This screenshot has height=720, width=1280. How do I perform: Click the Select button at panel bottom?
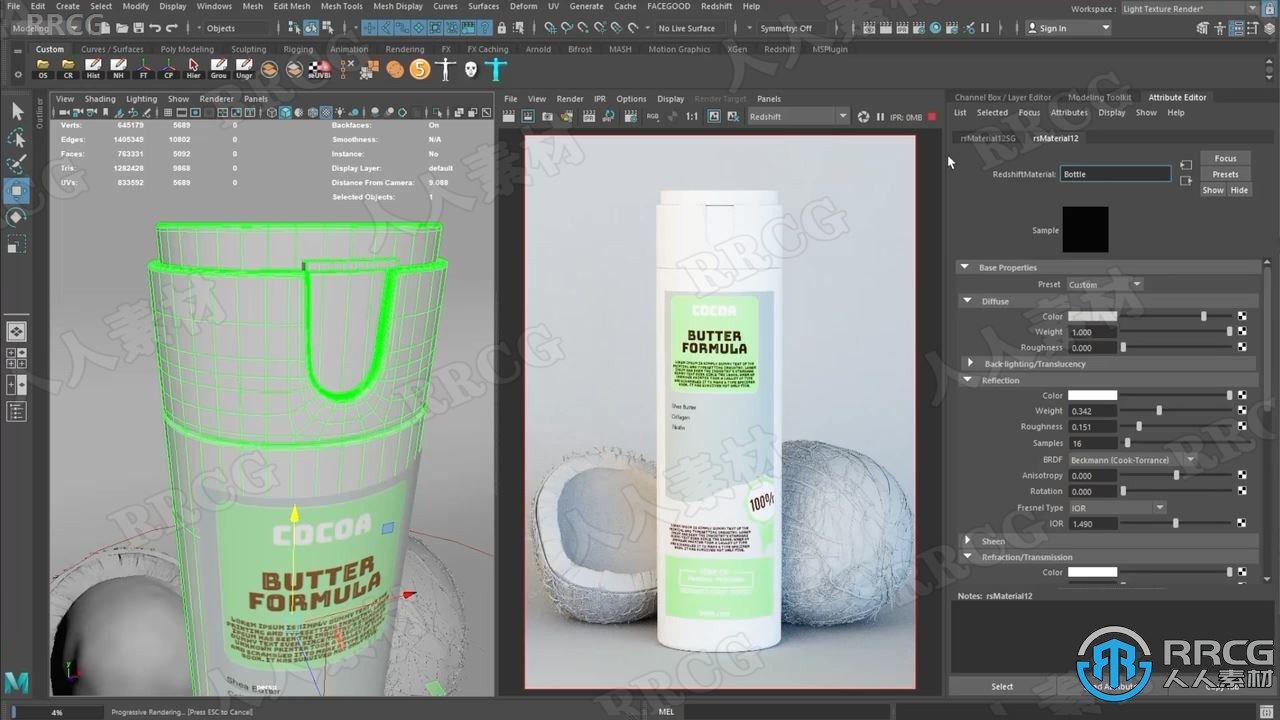point(1002,686)
